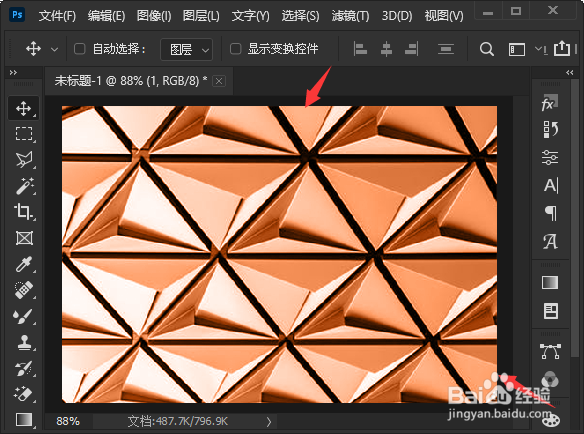Open the 视图(V) menu
The height and width of the screenshot is (434, 584).
pos(444,16)
